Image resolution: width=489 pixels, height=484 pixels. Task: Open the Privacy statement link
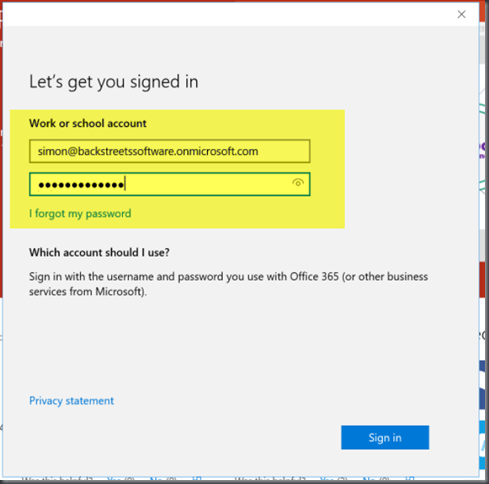[71, 400]
